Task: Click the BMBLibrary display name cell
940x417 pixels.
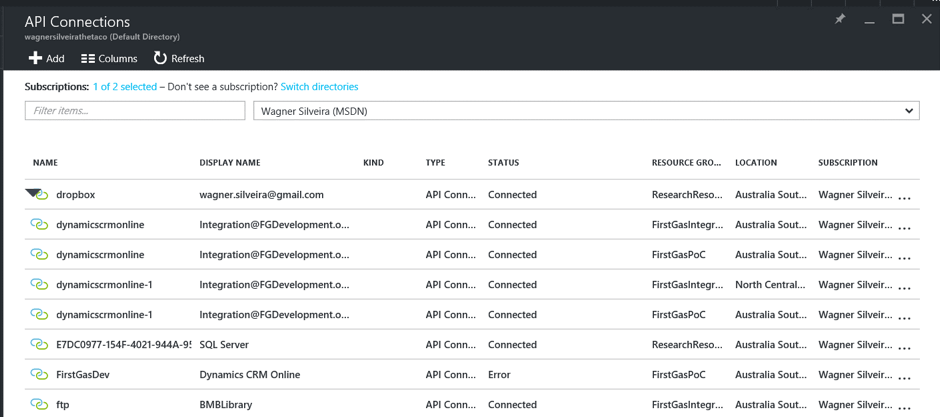Action: pyautogui.click(x=225, y=404)
